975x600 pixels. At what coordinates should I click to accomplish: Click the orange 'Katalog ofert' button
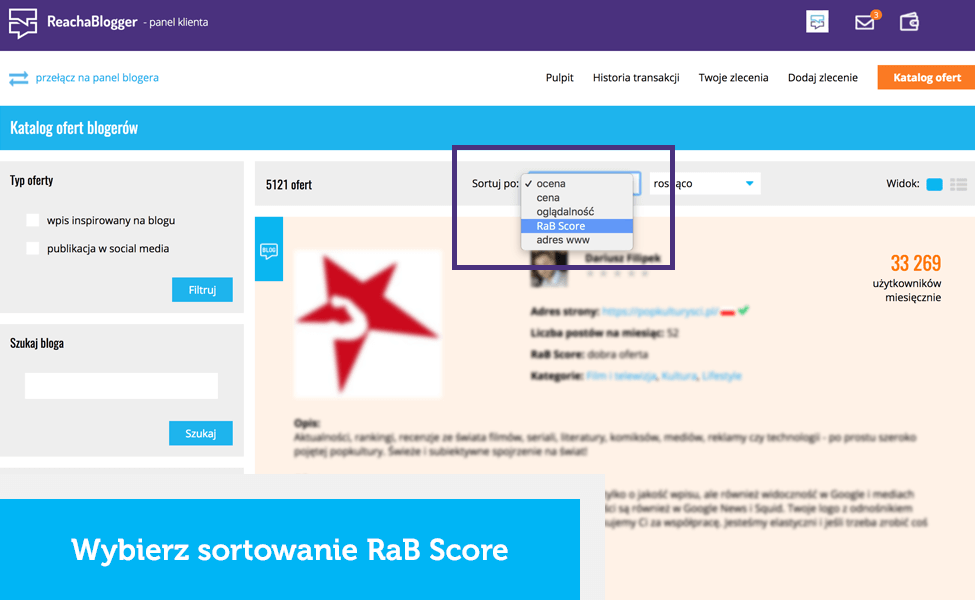coord(926,78)
